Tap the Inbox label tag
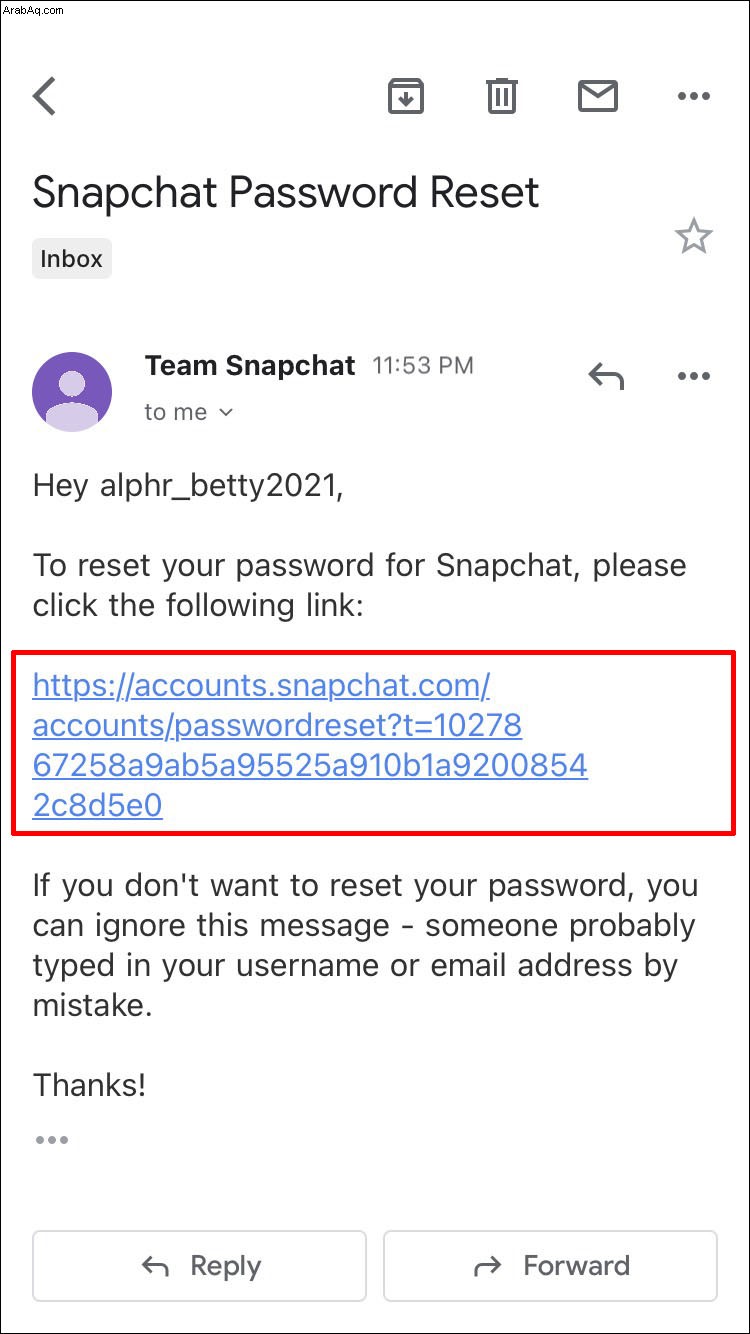Image resolution: width=750 pixels, height=1334 pixels. 72,258
